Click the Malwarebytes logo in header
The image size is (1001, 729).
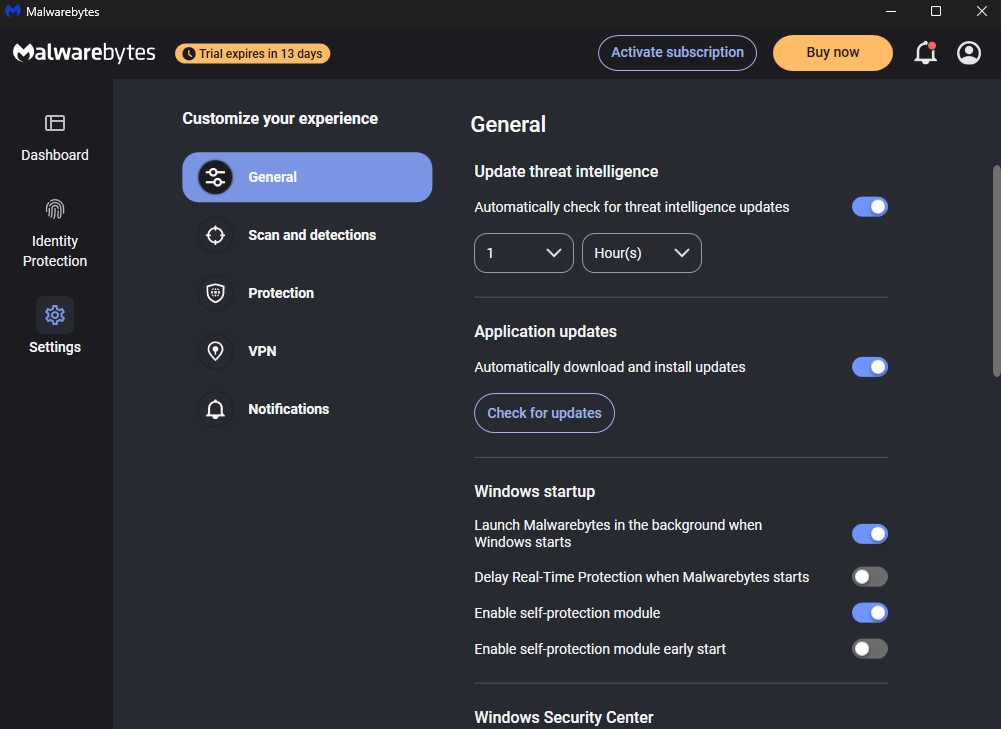coord(84,52)
